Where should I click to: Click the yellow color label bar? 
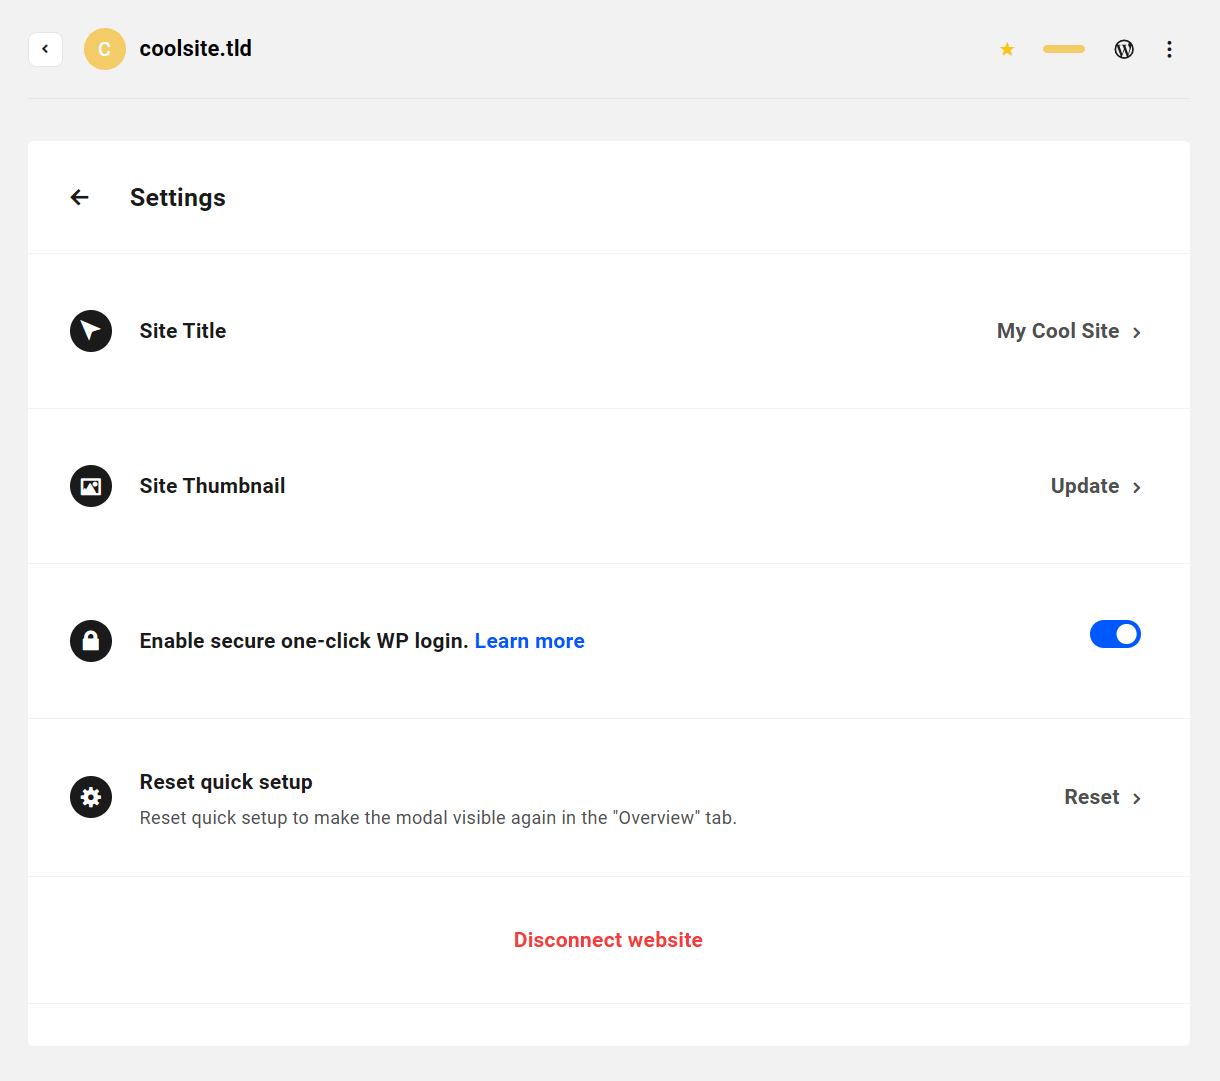coord(1064,49)
